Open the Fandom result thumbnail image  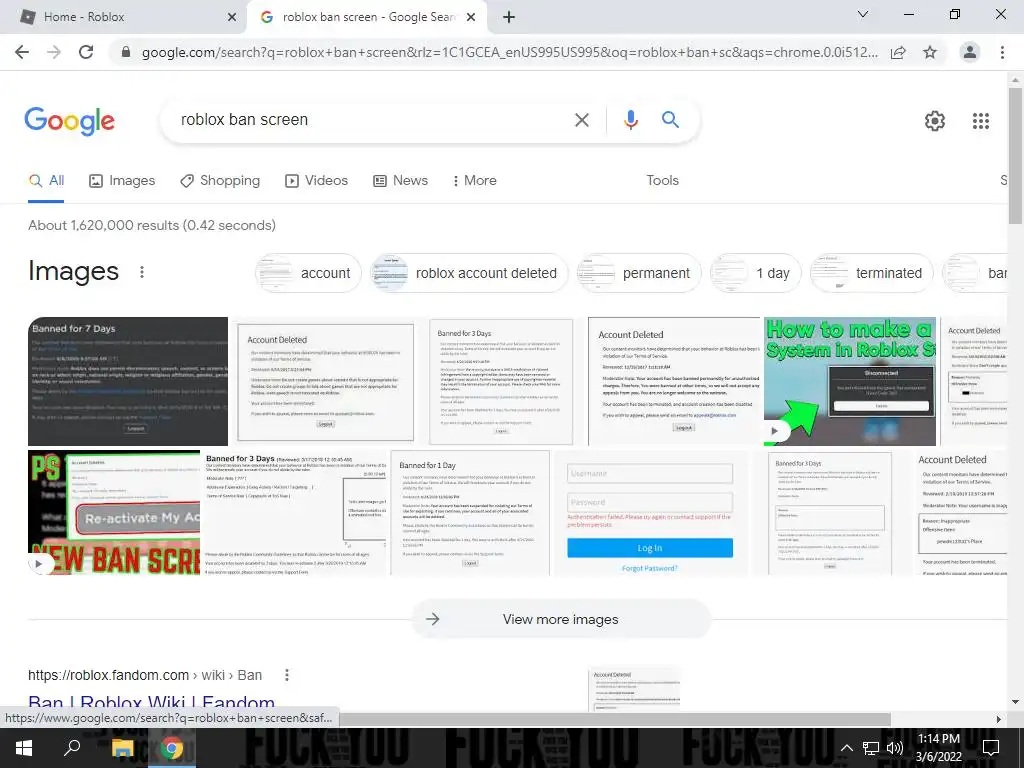tap(634, 689)
